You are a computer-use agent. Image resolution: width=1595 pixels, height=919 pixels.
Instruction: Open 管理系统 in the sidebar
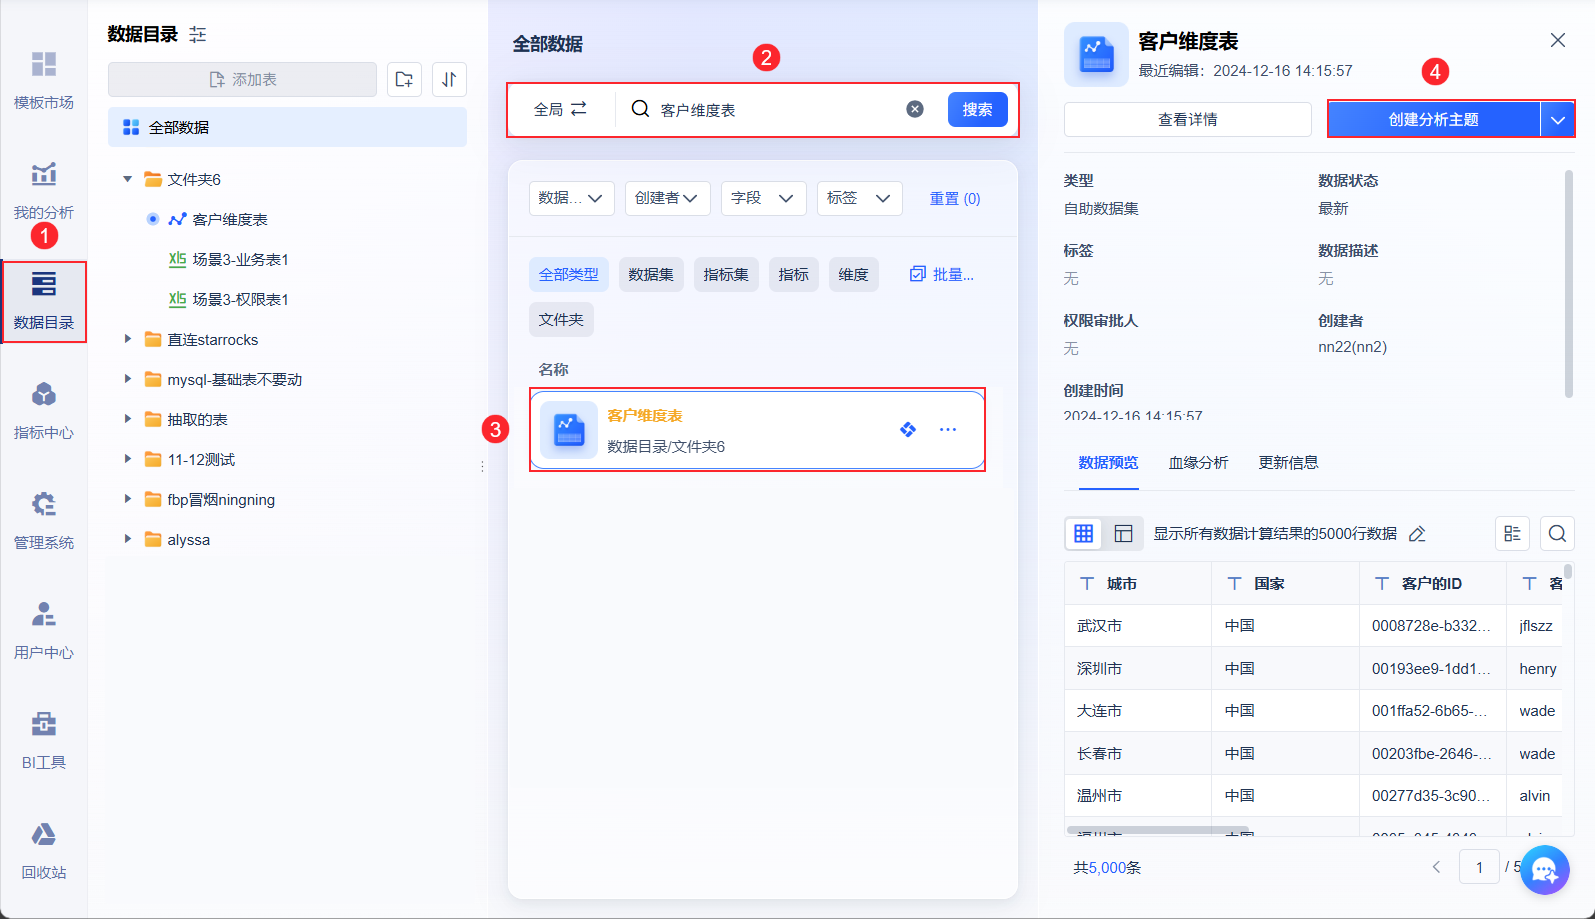tap(44, 520)
